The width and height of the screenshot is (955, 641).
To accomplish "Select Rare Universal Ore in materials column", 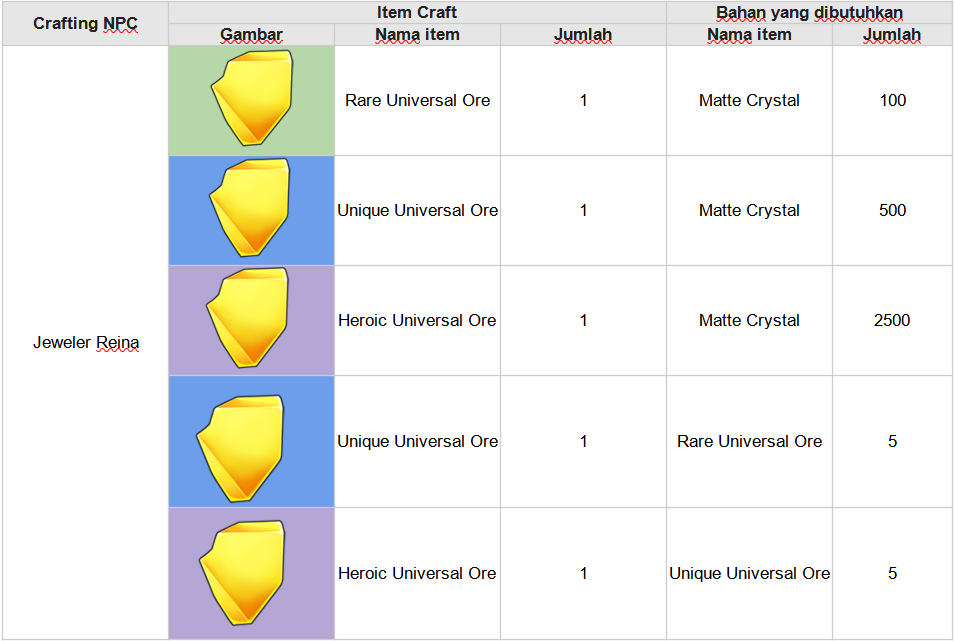I will point(749,441).
